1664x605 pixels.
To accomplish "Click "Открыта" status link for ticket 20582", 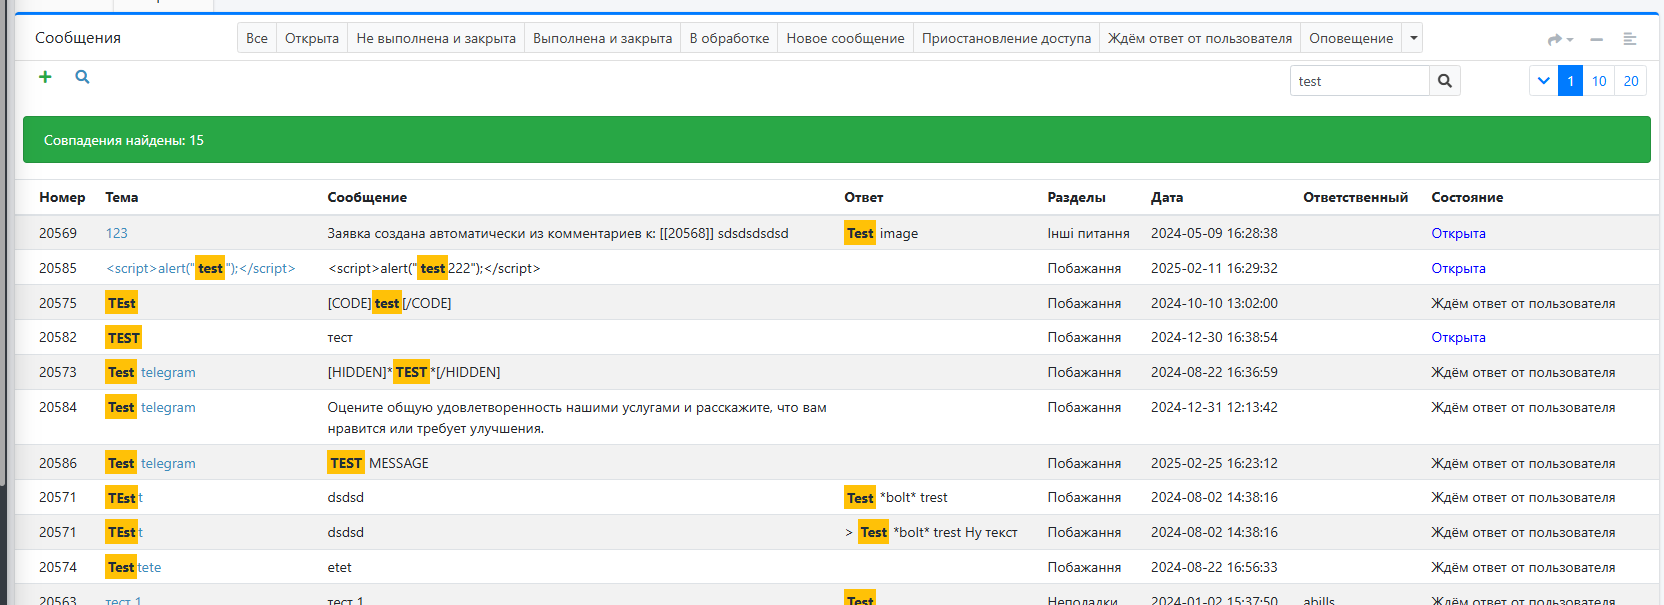I will [1458, 337].
